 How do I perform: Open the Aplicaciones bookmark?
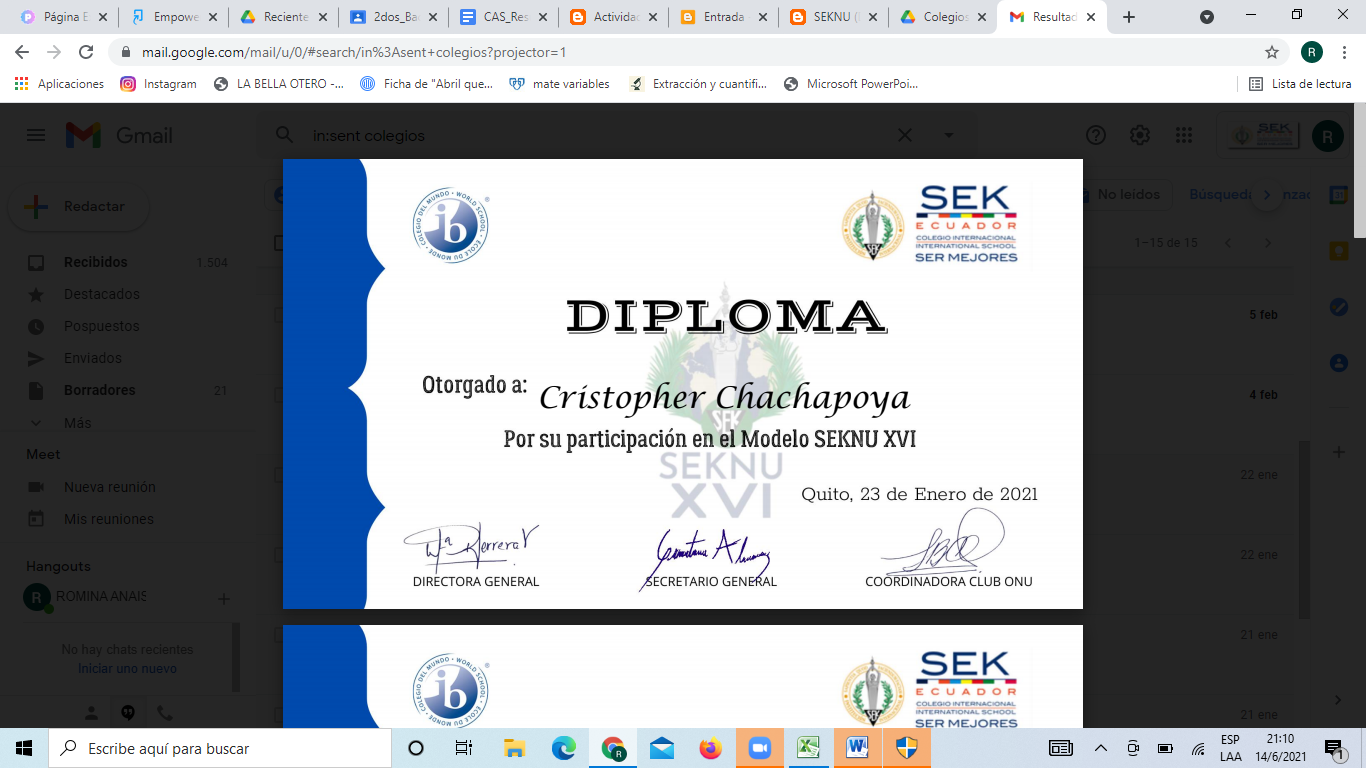point(60,84)
